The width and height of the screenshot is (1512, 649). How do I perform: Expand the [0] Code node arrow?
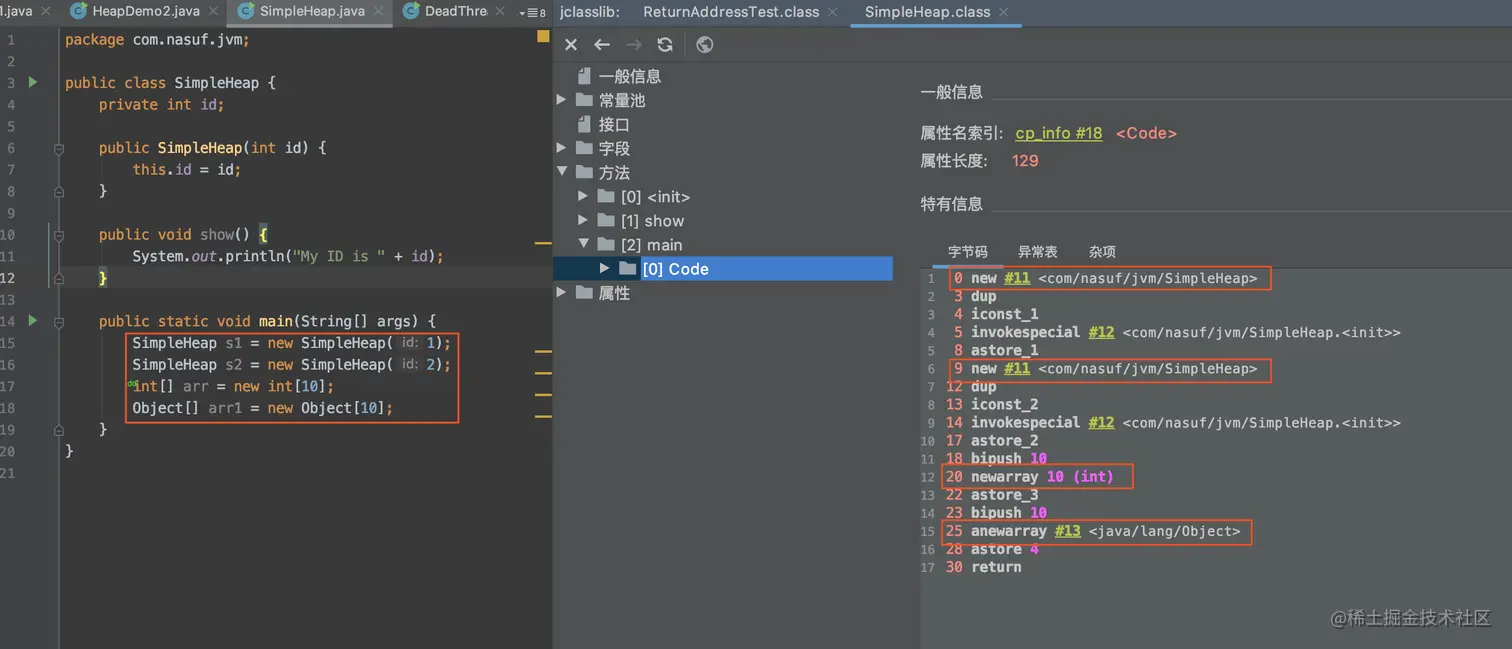(605, 268)
